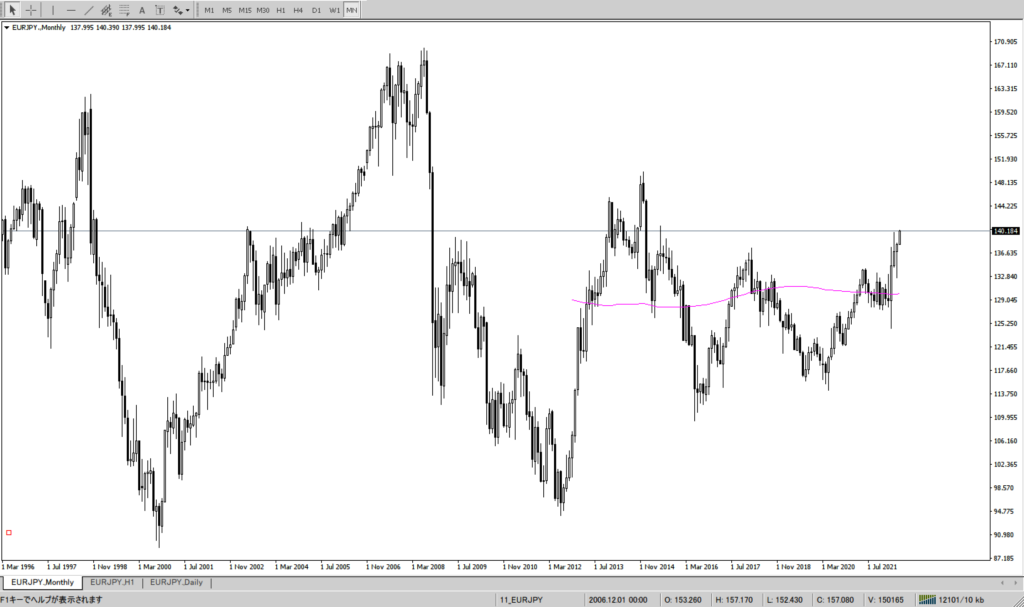This screenshot has width=1024, height=607.
Task: Toggle the H4 timeframe button
Action: point(298,9)
